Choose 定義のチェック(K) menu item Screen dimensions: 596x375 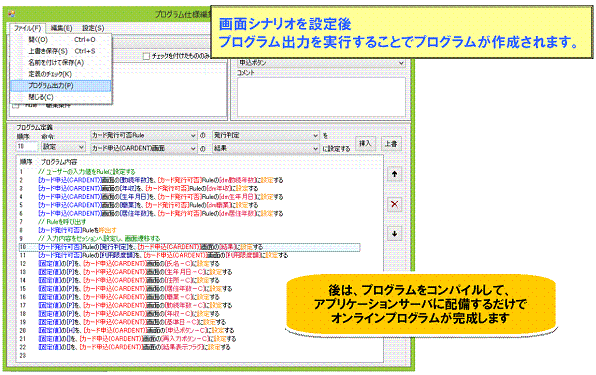(x=61, y=74)
